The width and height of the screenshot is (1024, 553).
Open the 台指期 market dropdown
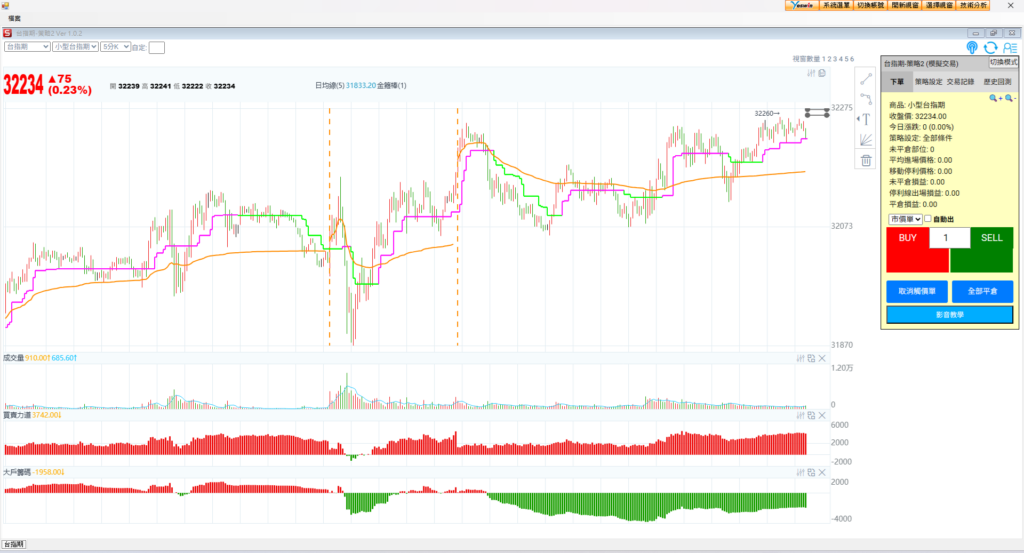pyautogui.click(x=27, y=46)
